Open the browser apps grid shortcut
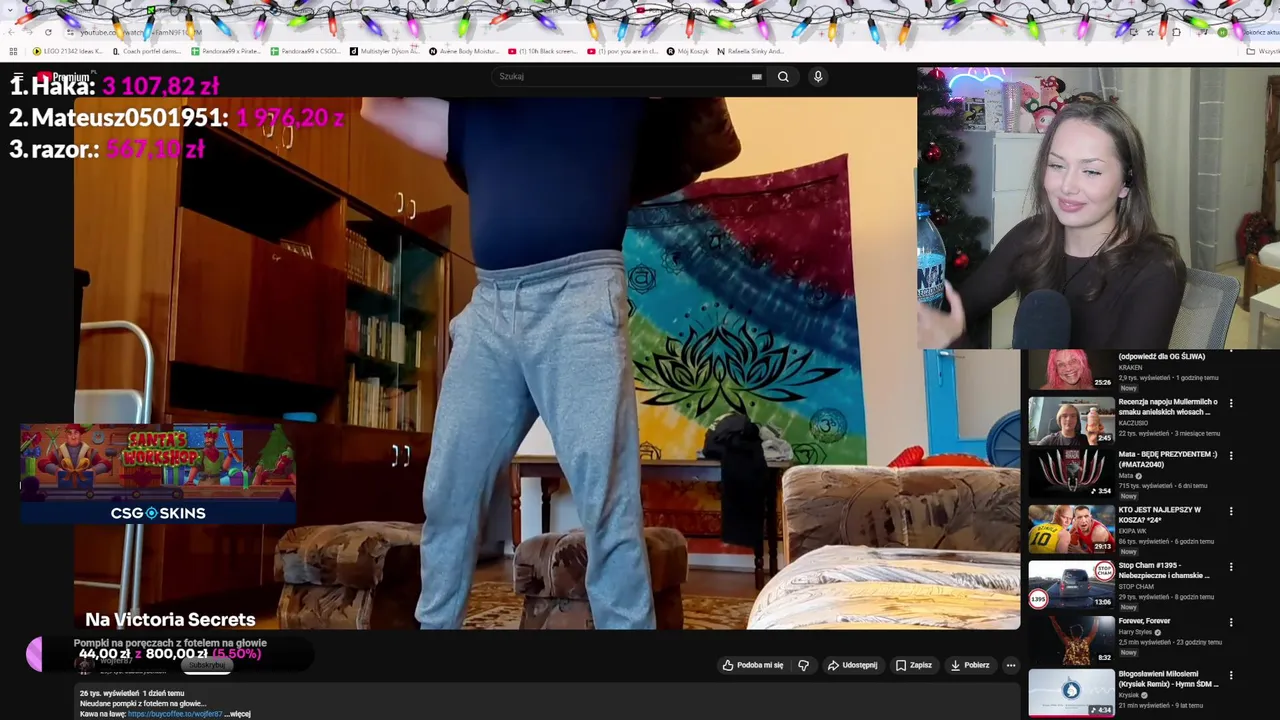The image size is (1280, 720). pos(13,51)
